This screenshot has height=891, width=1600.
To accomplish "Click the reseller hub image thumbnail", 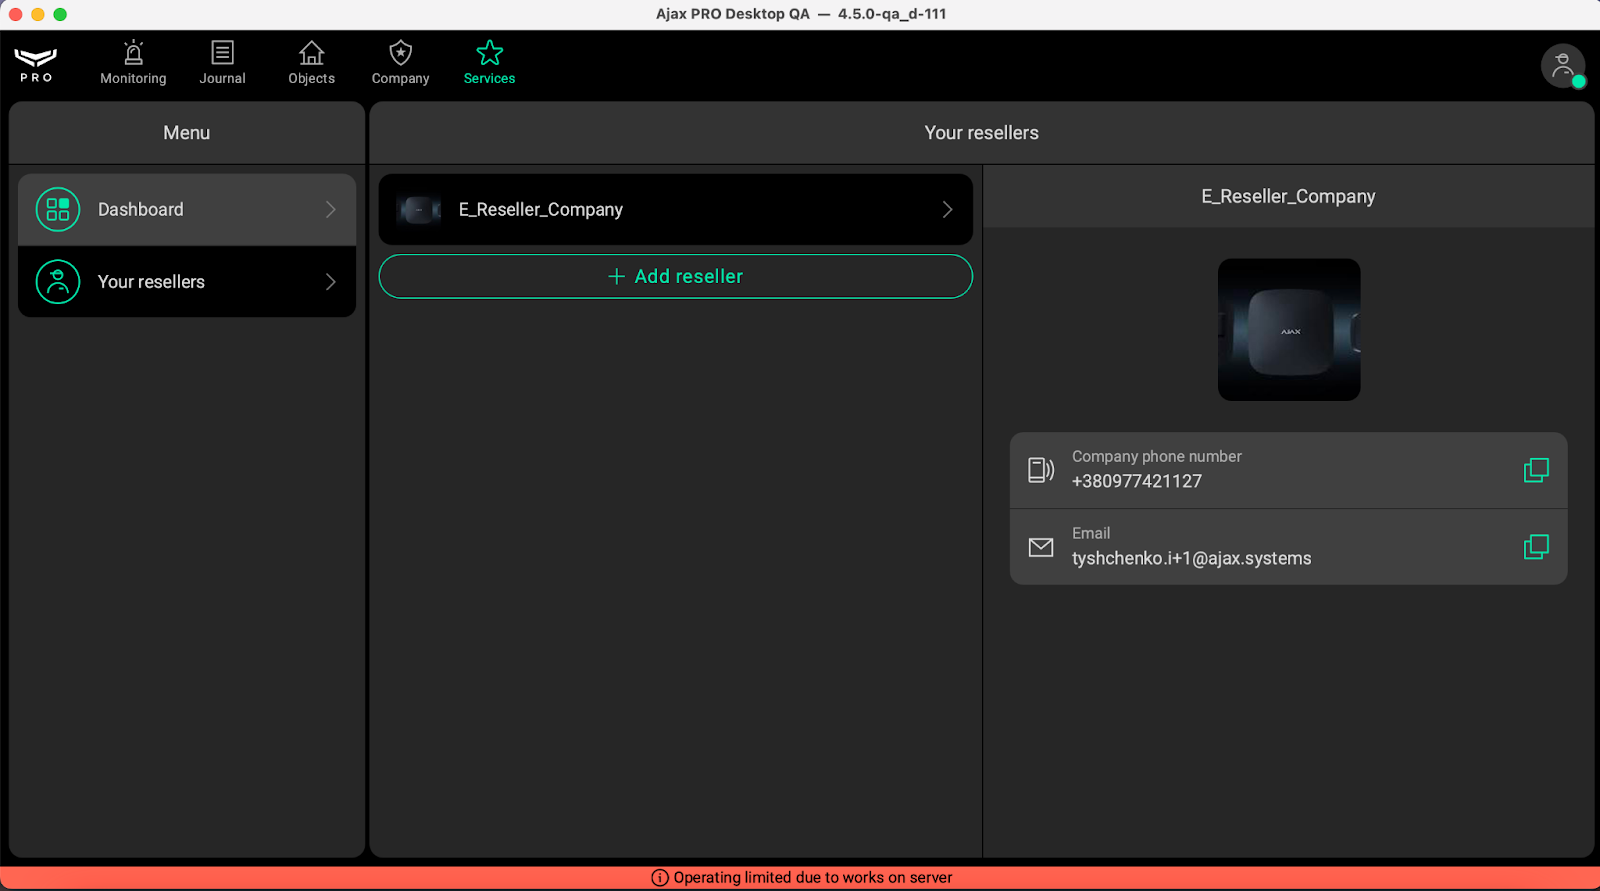I will [x=1288, y=330].
